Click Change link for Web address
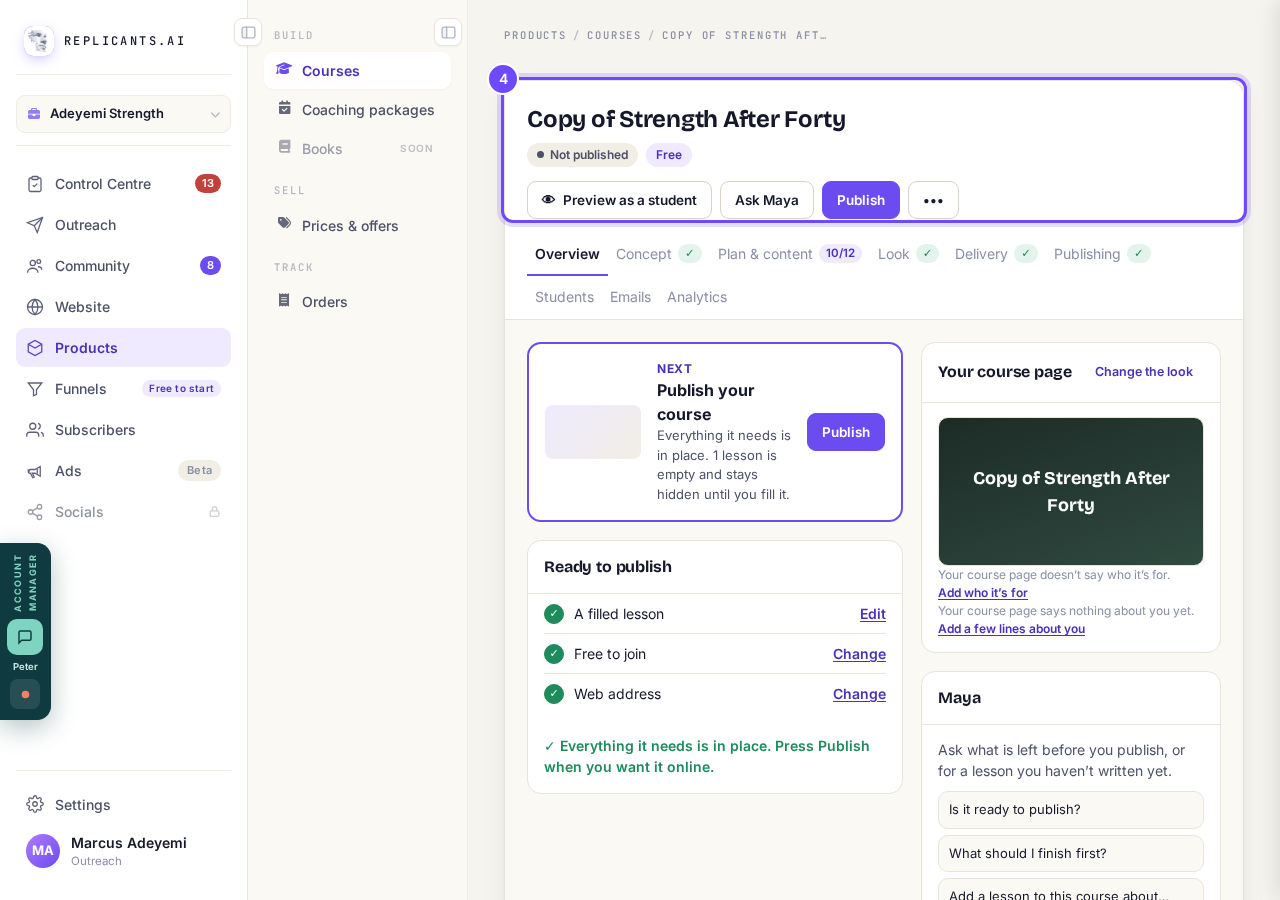Image resolution: width=1280 pixels, height=900 pixels. pos(859,694)
